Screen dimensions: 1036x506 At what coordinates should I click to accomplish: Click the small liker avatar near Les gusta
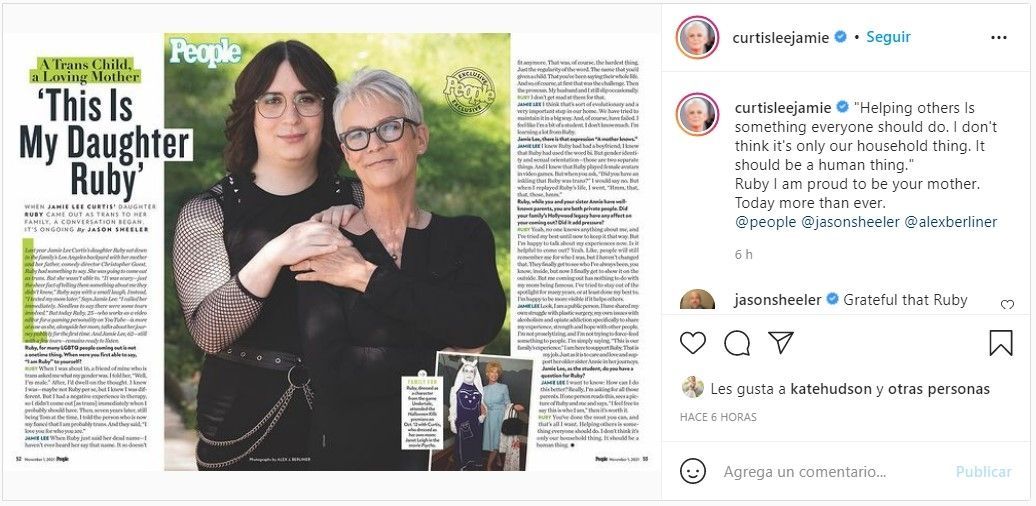692,387
